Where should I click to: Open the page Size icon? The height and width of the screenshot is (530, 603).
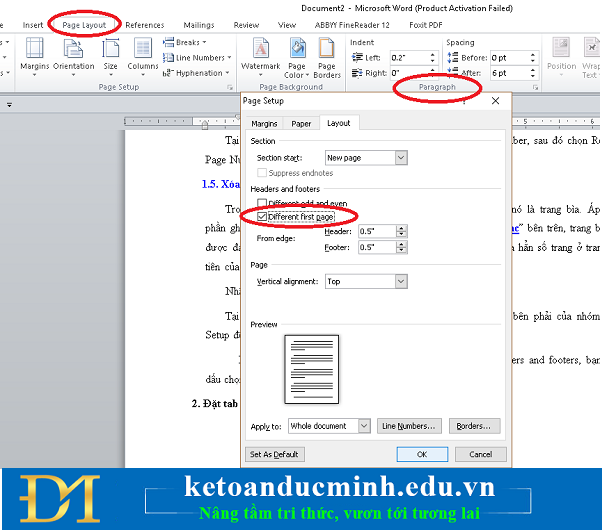click(110, 48)
